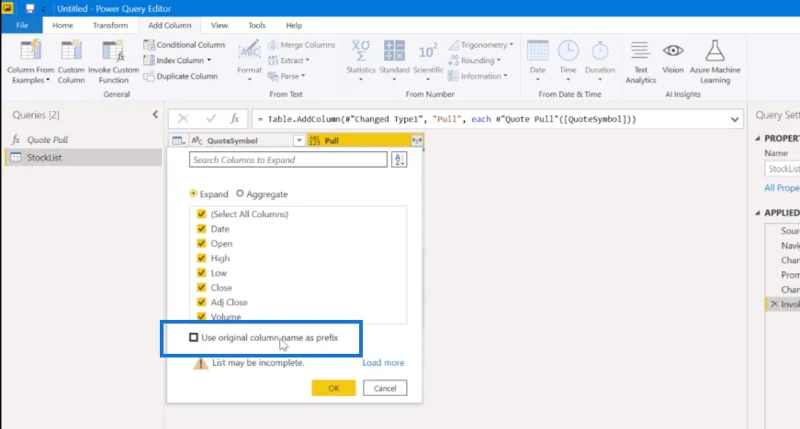Open Standard number operations
The height and width of the screenshot is (429, 800).
[x=394, y=61]
